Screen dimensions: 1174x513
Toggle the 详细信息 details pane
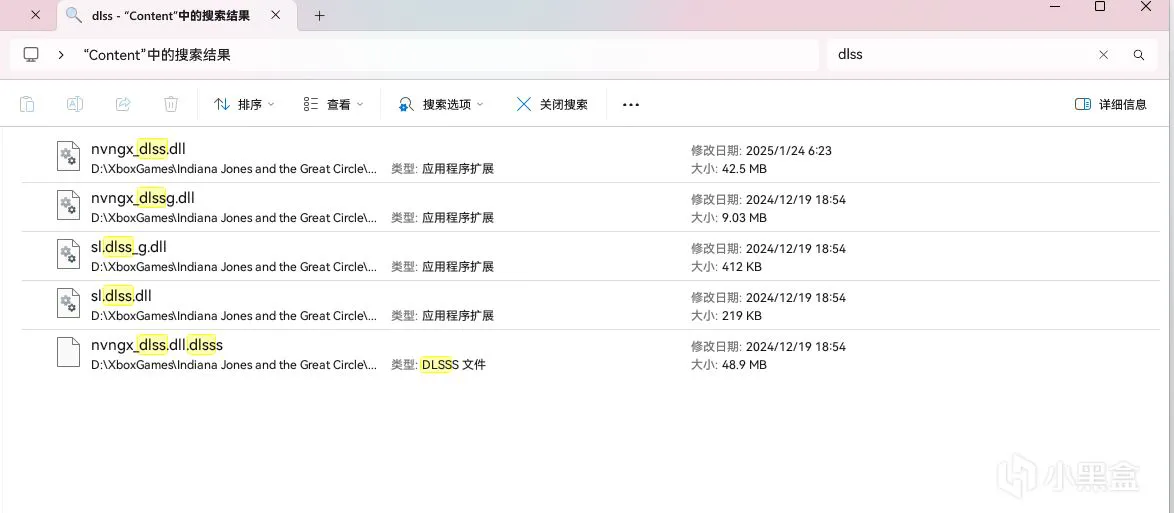[1110, 104]
